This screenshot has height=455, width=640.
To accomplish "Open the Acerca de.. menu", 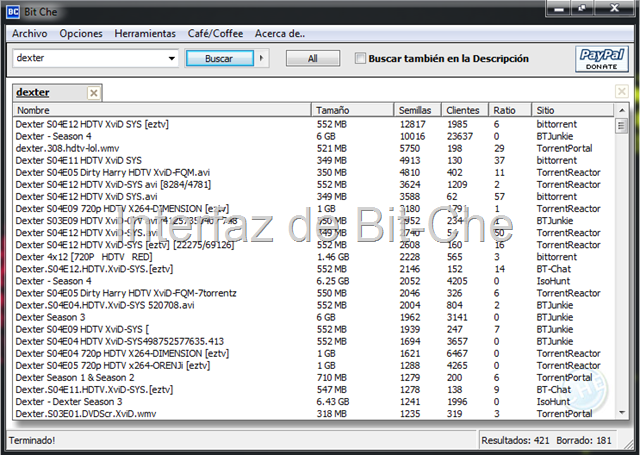I will (280, 33).
